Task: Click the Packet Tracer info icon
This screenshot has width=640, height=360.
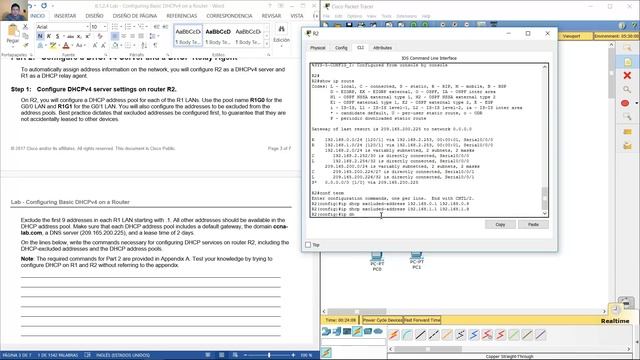Action: pyautogui.click(x=622, y=26)
